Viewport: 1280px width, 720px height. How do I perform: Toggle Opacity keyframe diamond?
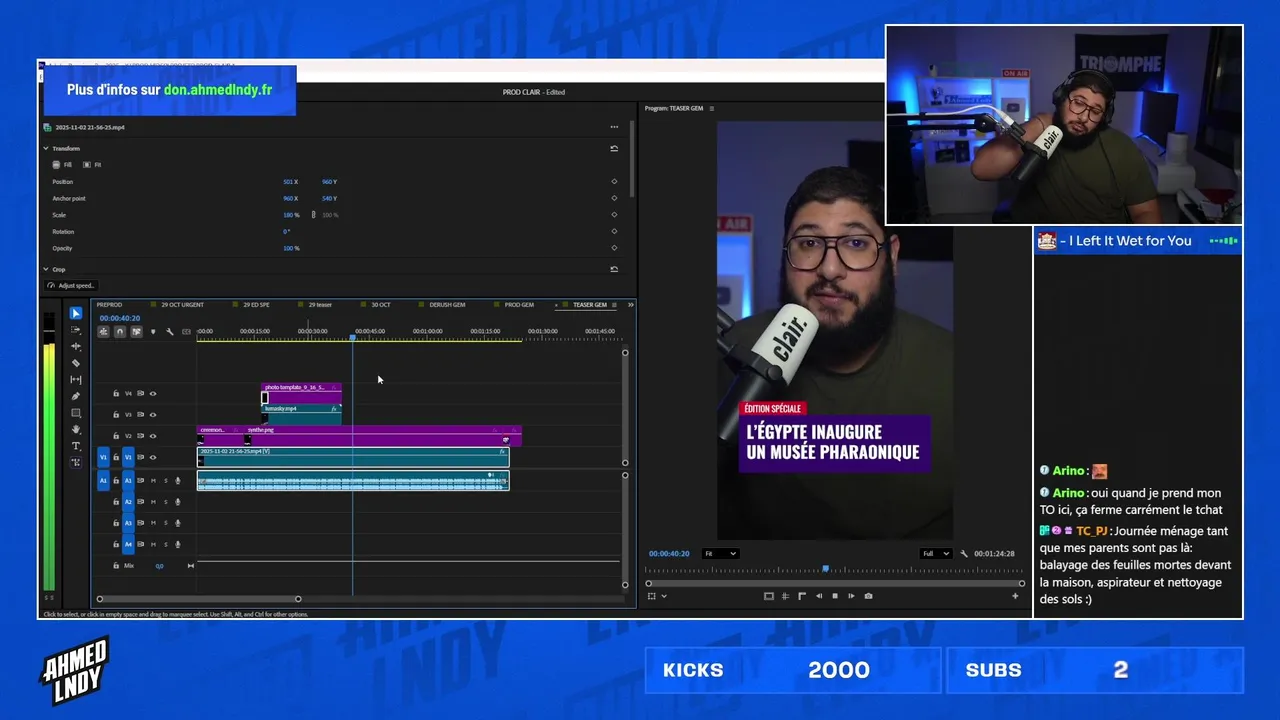click(x=614, y=248)
